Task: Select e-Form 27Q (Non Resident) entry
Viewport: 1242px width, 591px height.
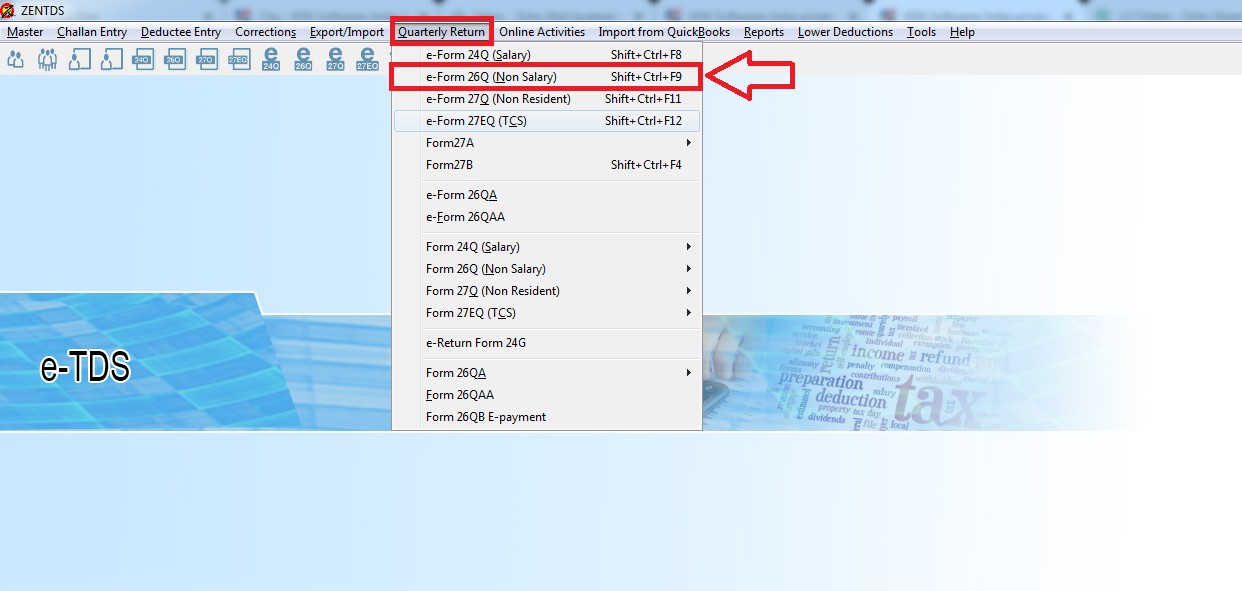Action: click(x=547, y=99)
